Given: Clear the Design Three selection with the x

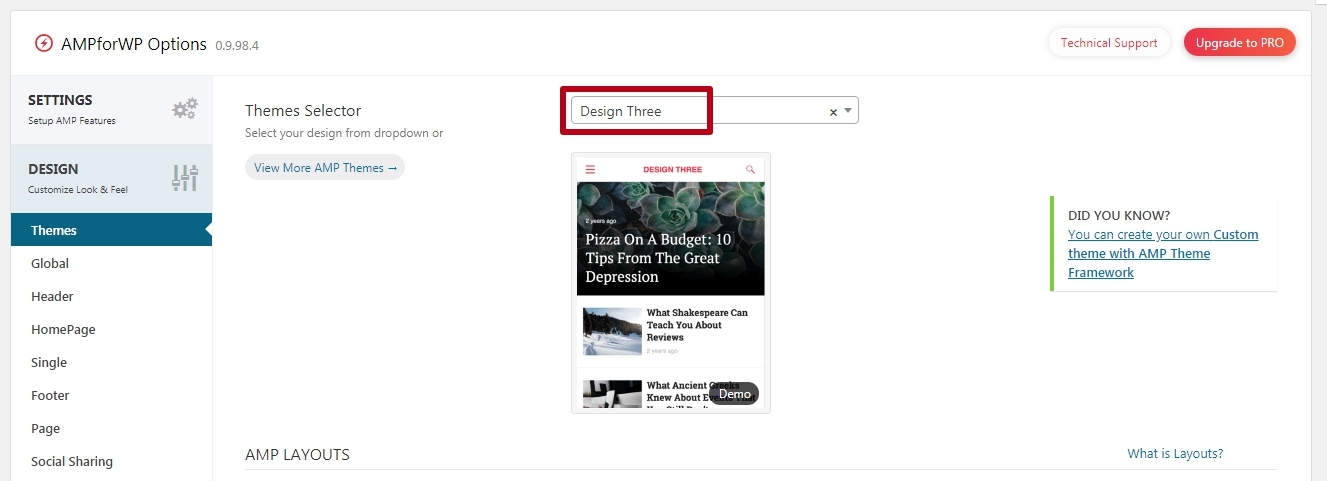Looking at the screenshot, I should pos(833,112).
